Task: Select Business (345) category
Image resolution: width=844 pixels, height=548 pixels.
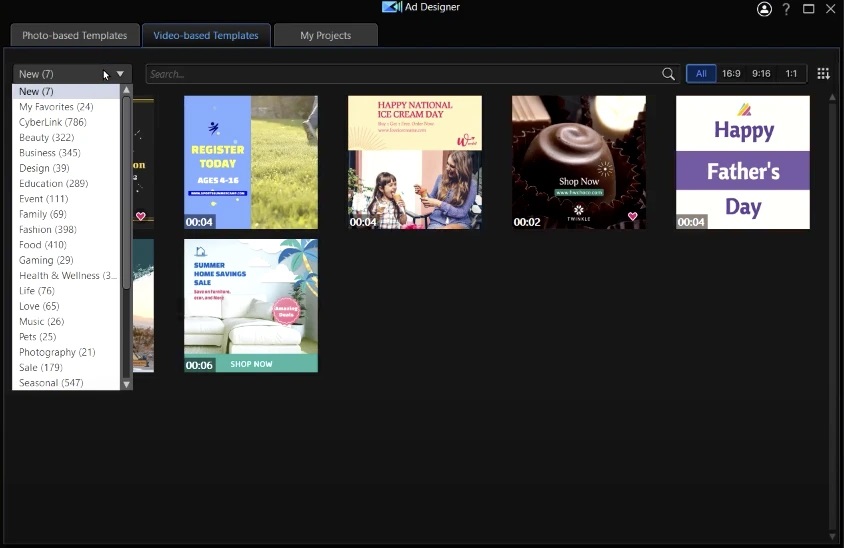Action: click(66, 153)
